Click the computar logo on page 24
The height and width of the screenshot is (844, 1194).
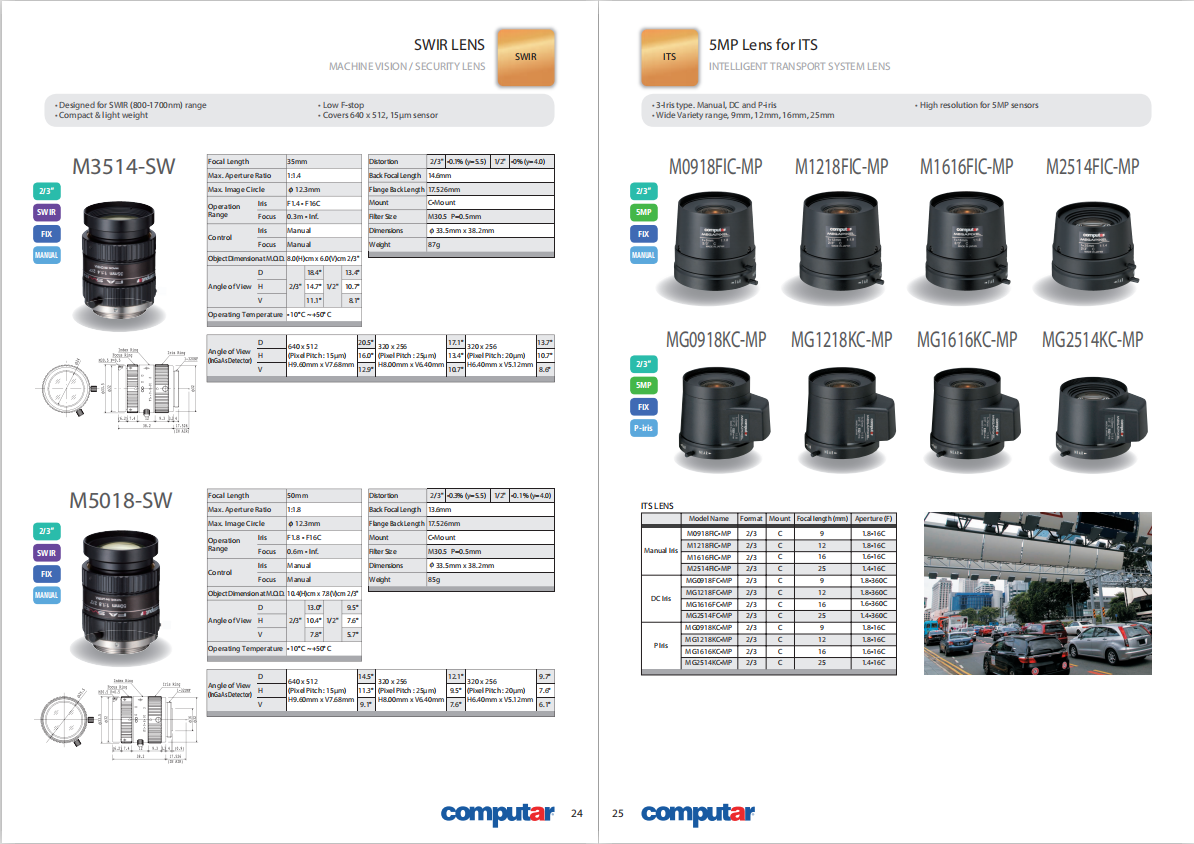[498, 814]
